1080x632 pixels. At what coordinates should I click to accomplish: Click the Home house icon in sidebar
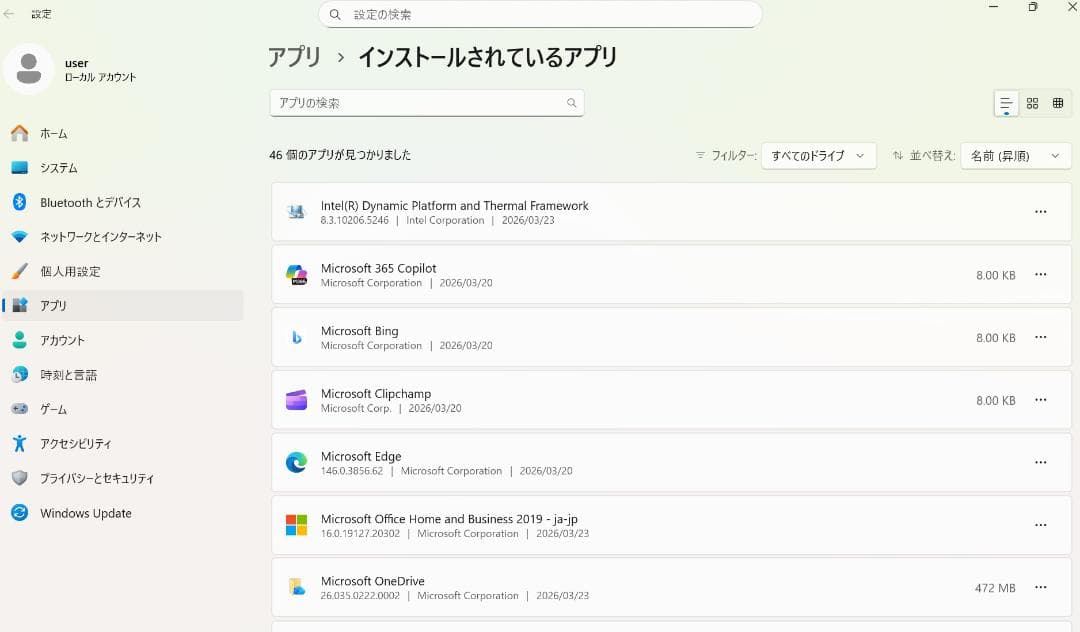[19, 133]
